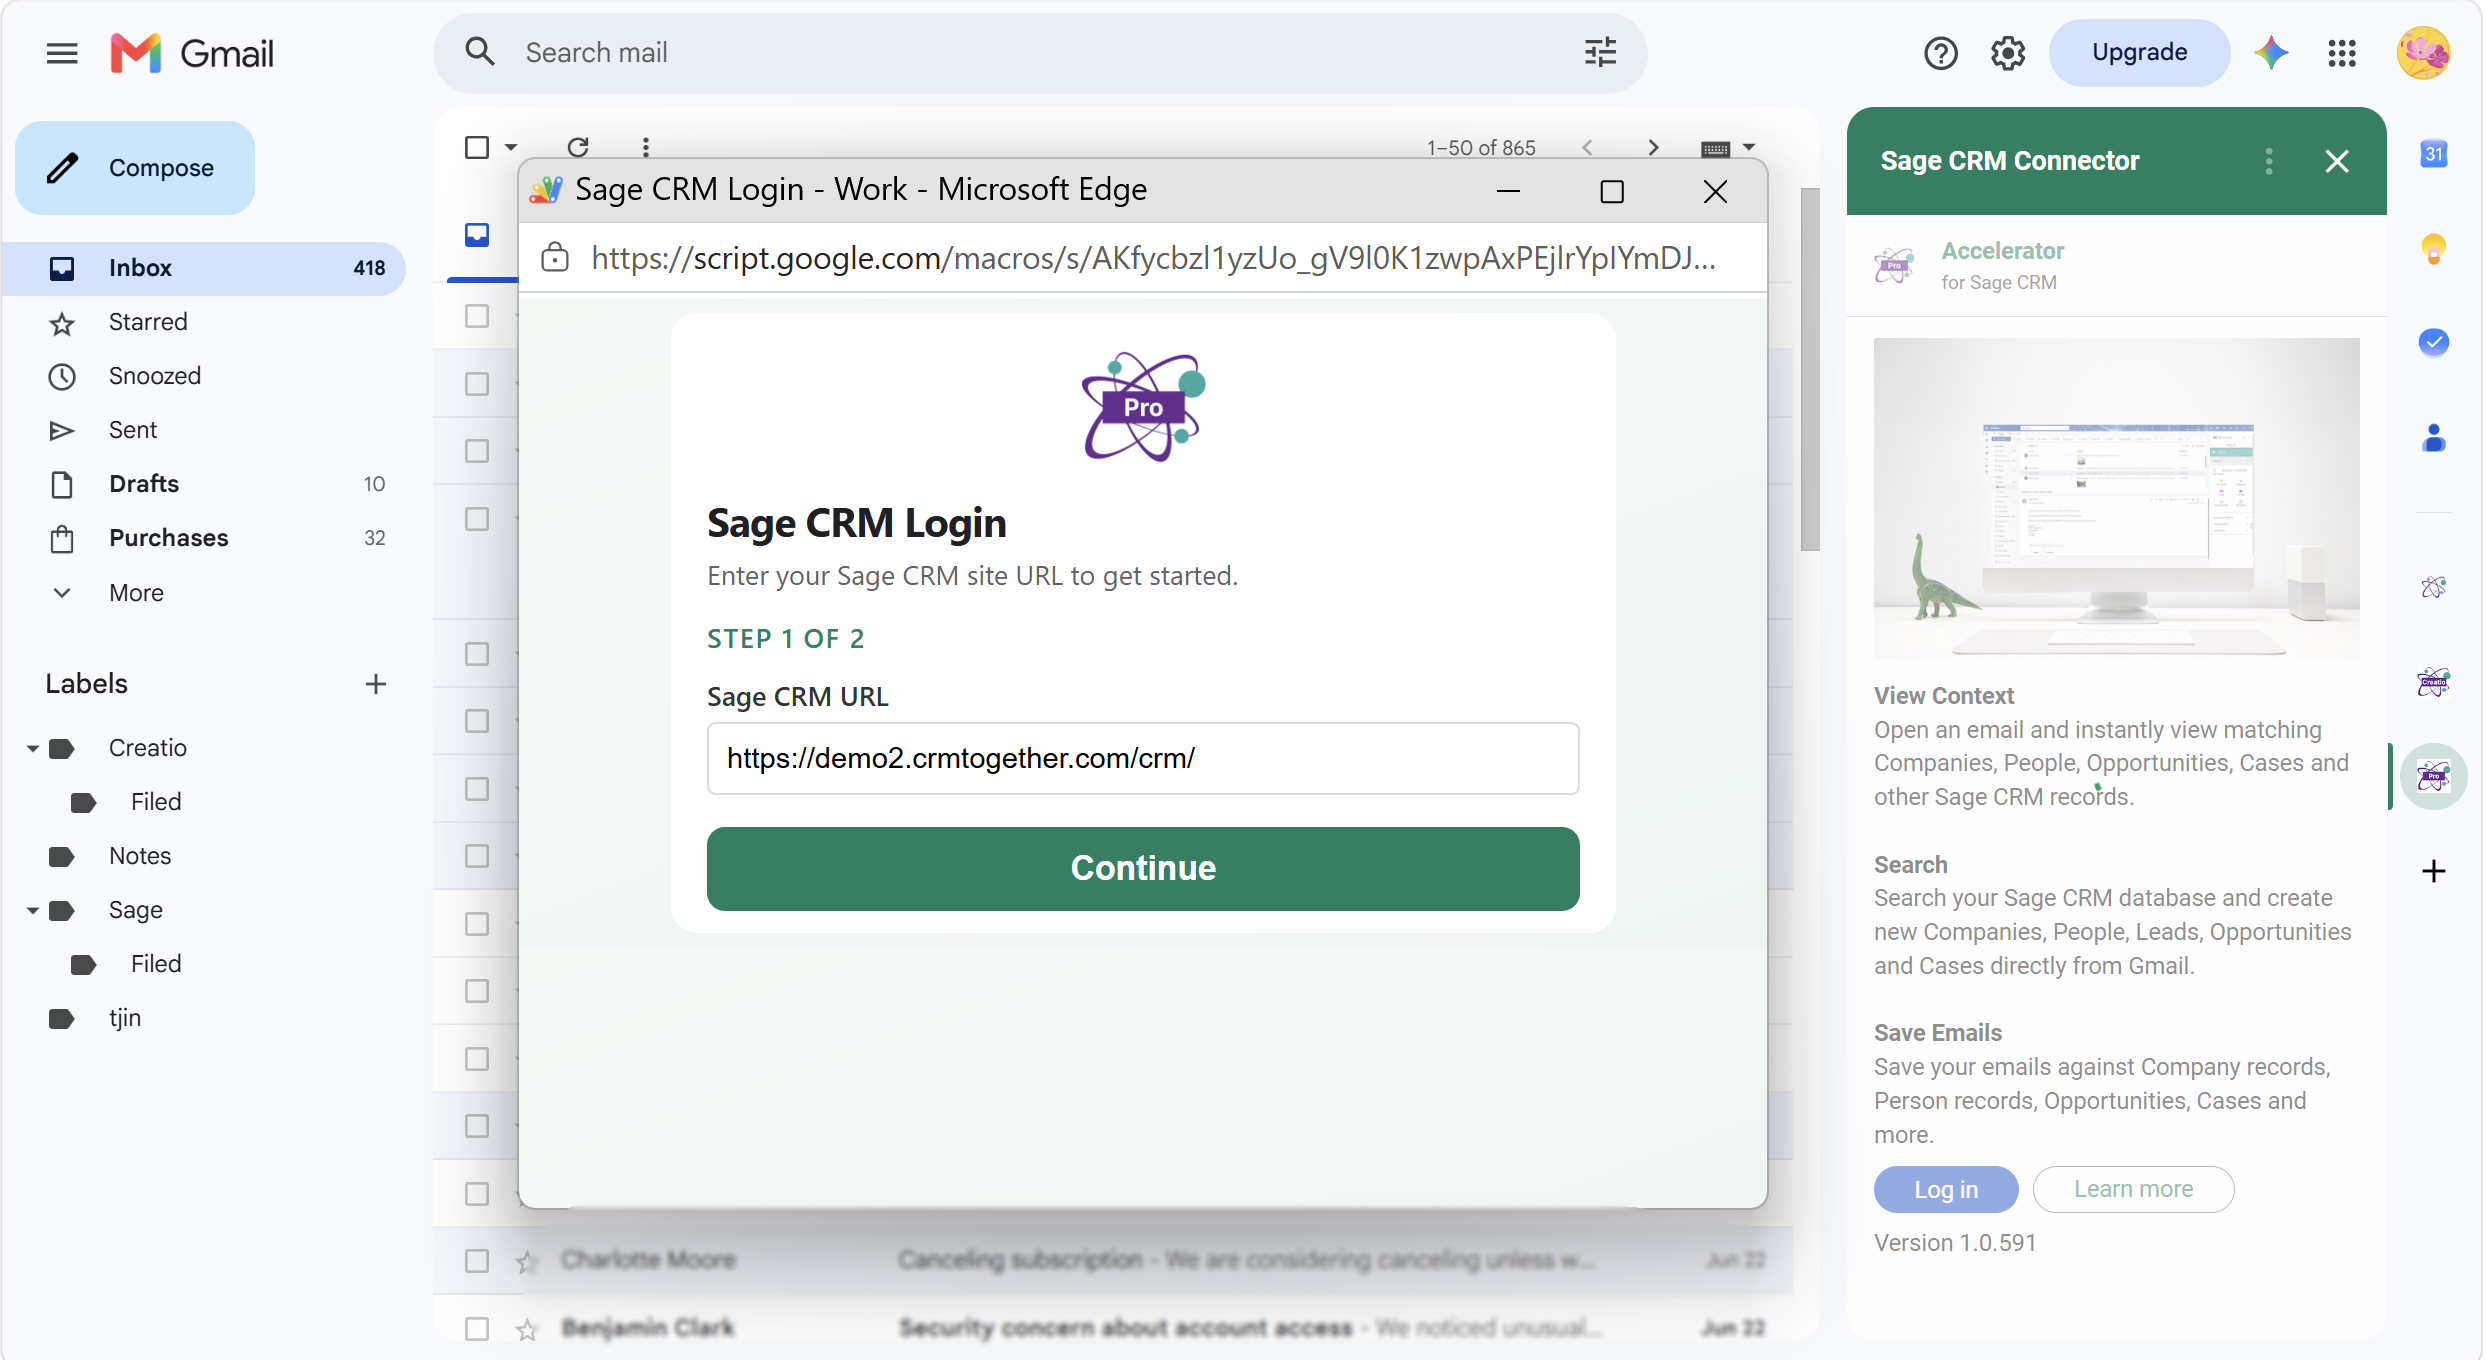Click the Gmail logo
The height and width of the screenshot is (1360, 2486).
(192, 53)
